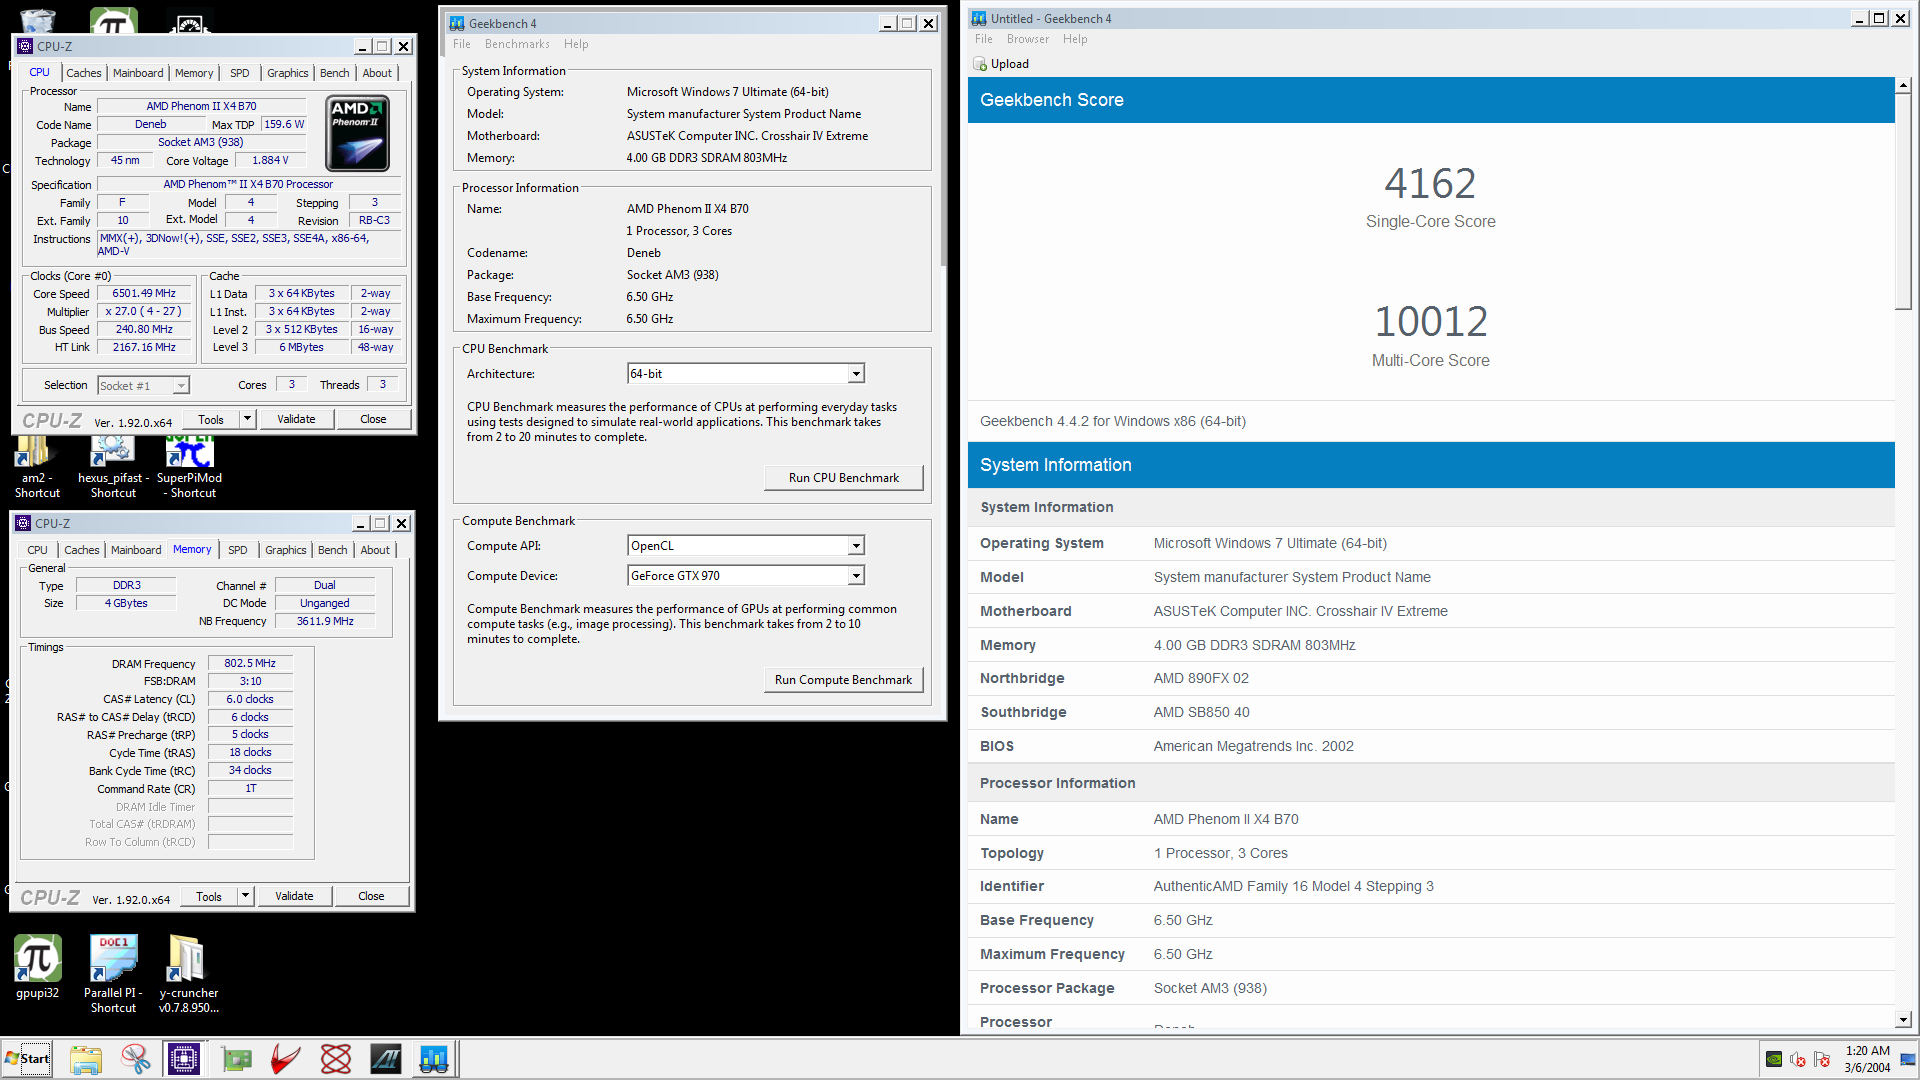Image resolution: width=1920 pixels, height=1080 pixels.
Task: Click the Northbridge value AMD 890FX 02
Action: coord(1201,679)
